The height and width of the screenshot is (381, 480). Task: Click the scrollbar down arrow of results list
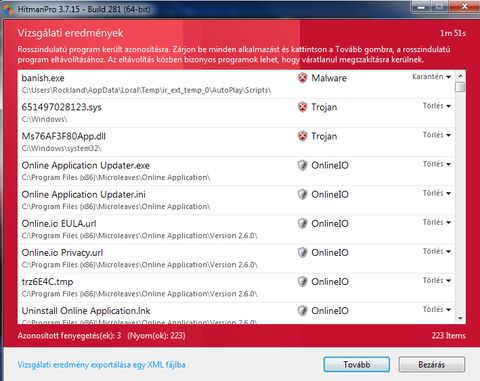[460, 318]
